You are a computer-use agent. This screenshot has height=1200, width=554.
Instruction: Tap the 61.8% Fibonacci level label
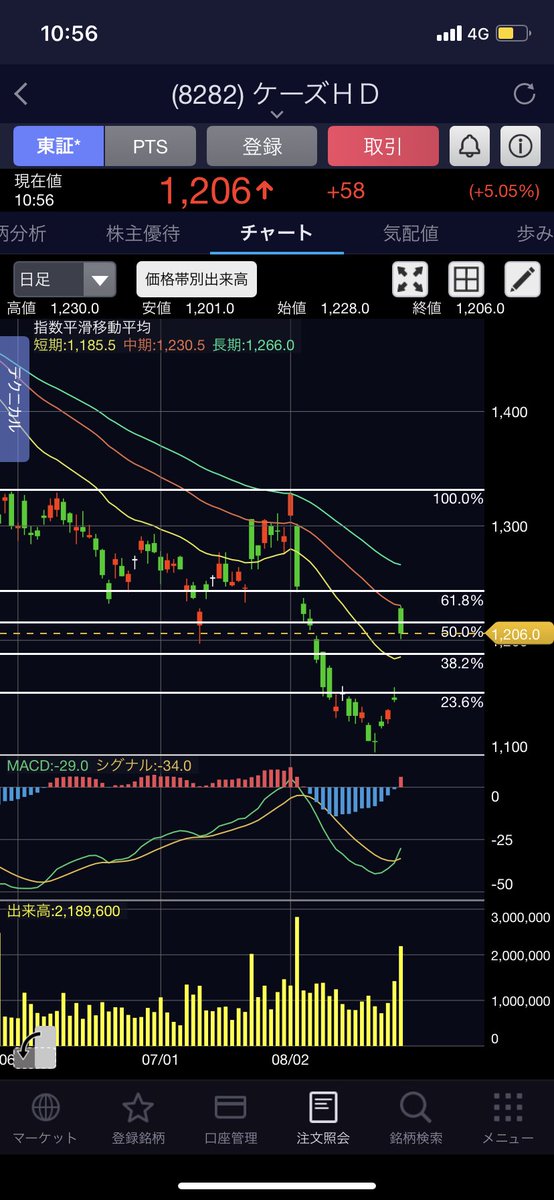click(462, 600)
